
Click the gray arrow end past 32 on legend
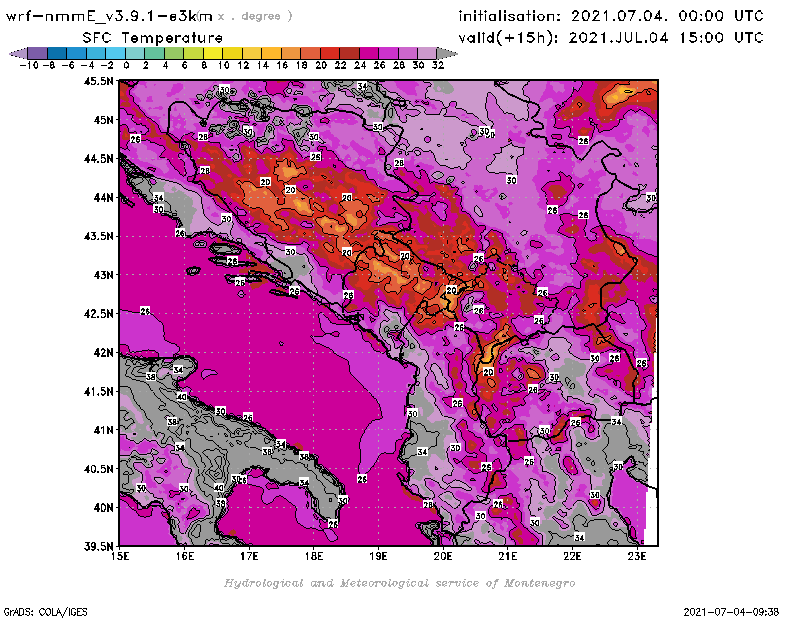click(447, 53)
